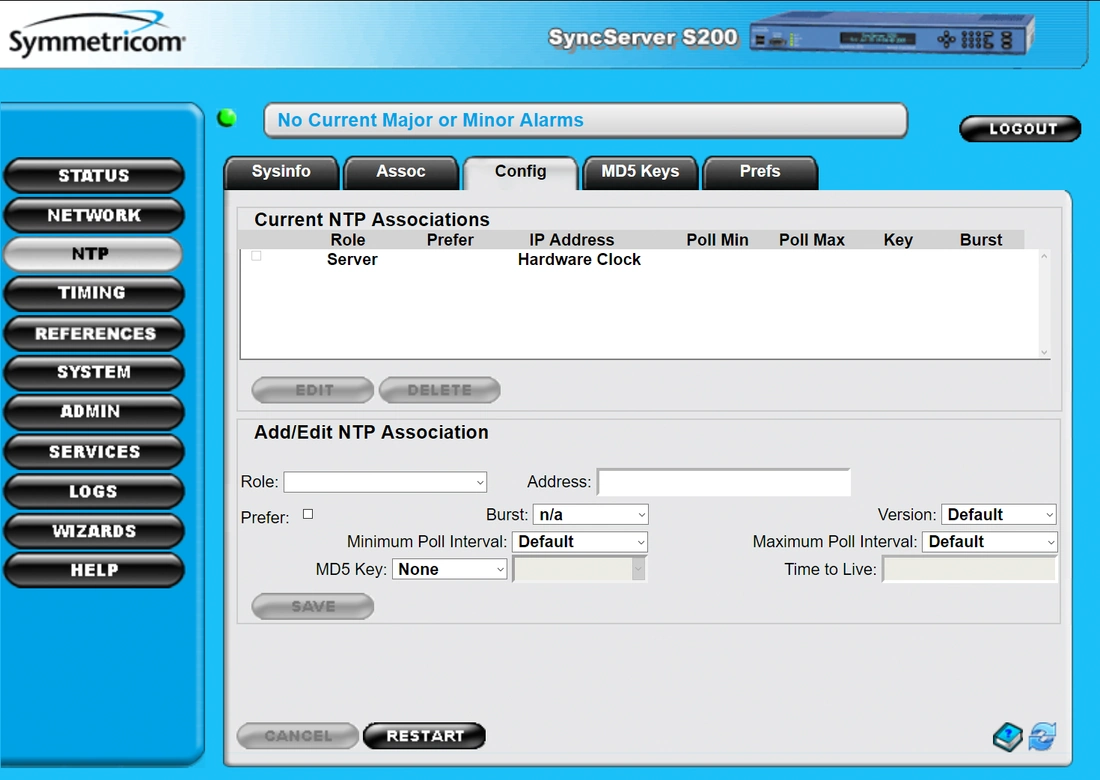Screen dimensions: 1100x780
Task: Click the Symmetricom logo
Action: [96, 36]
